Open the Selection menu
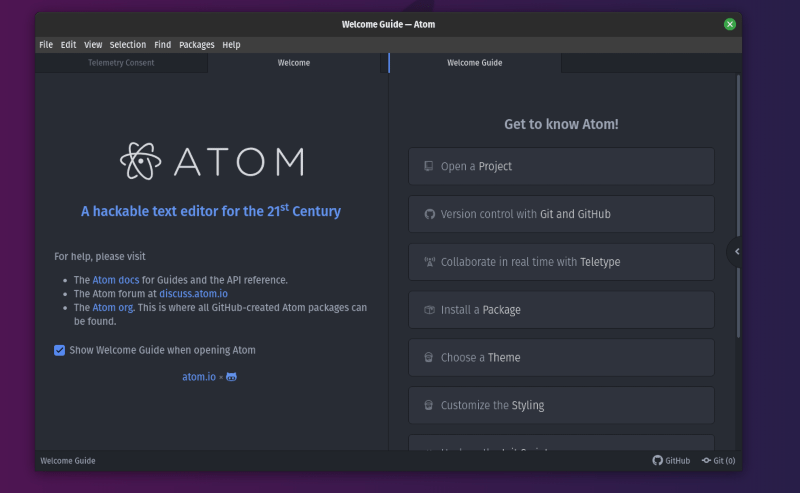This screenshot has width=800, height=493. [127, 45]
